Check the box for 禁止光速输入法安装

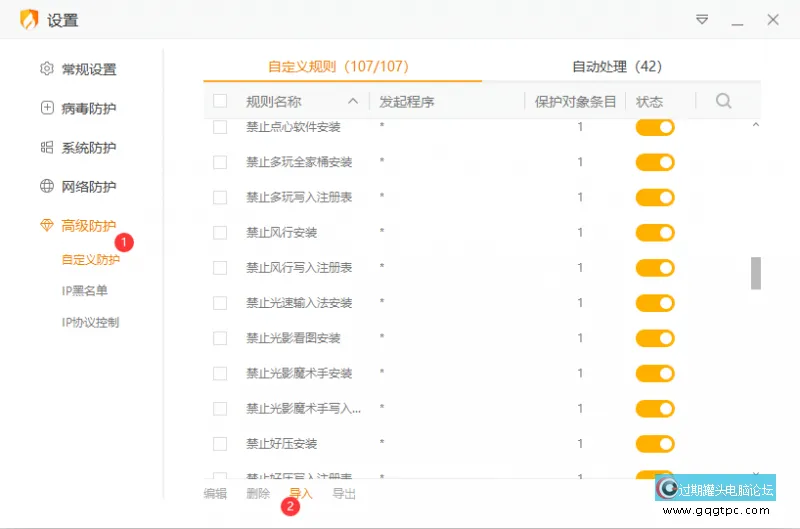click(220, 303)
